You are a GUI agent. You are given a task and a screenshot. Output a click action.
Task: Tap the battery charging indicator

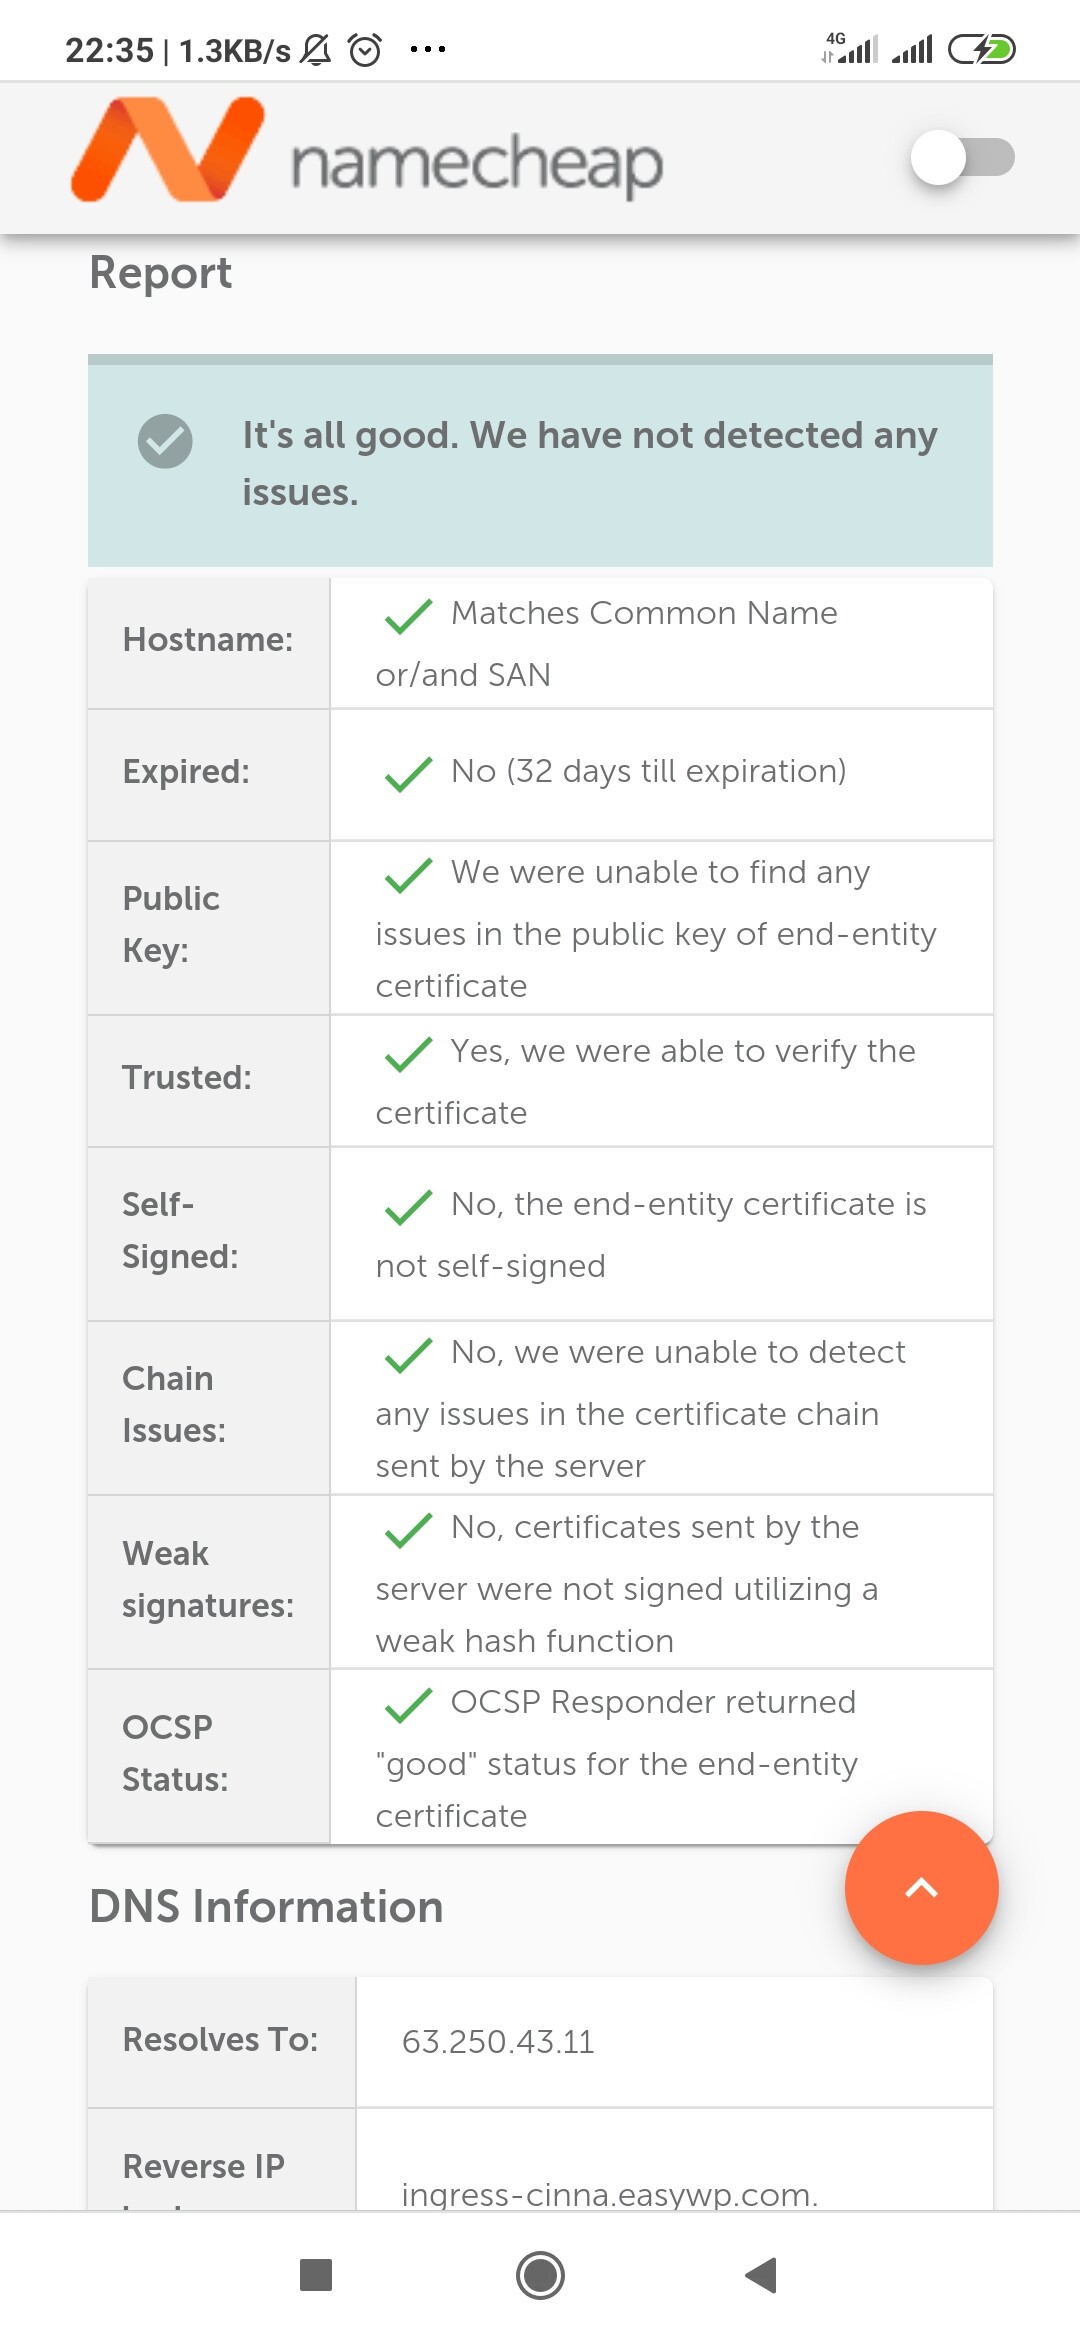coord(981,49)
